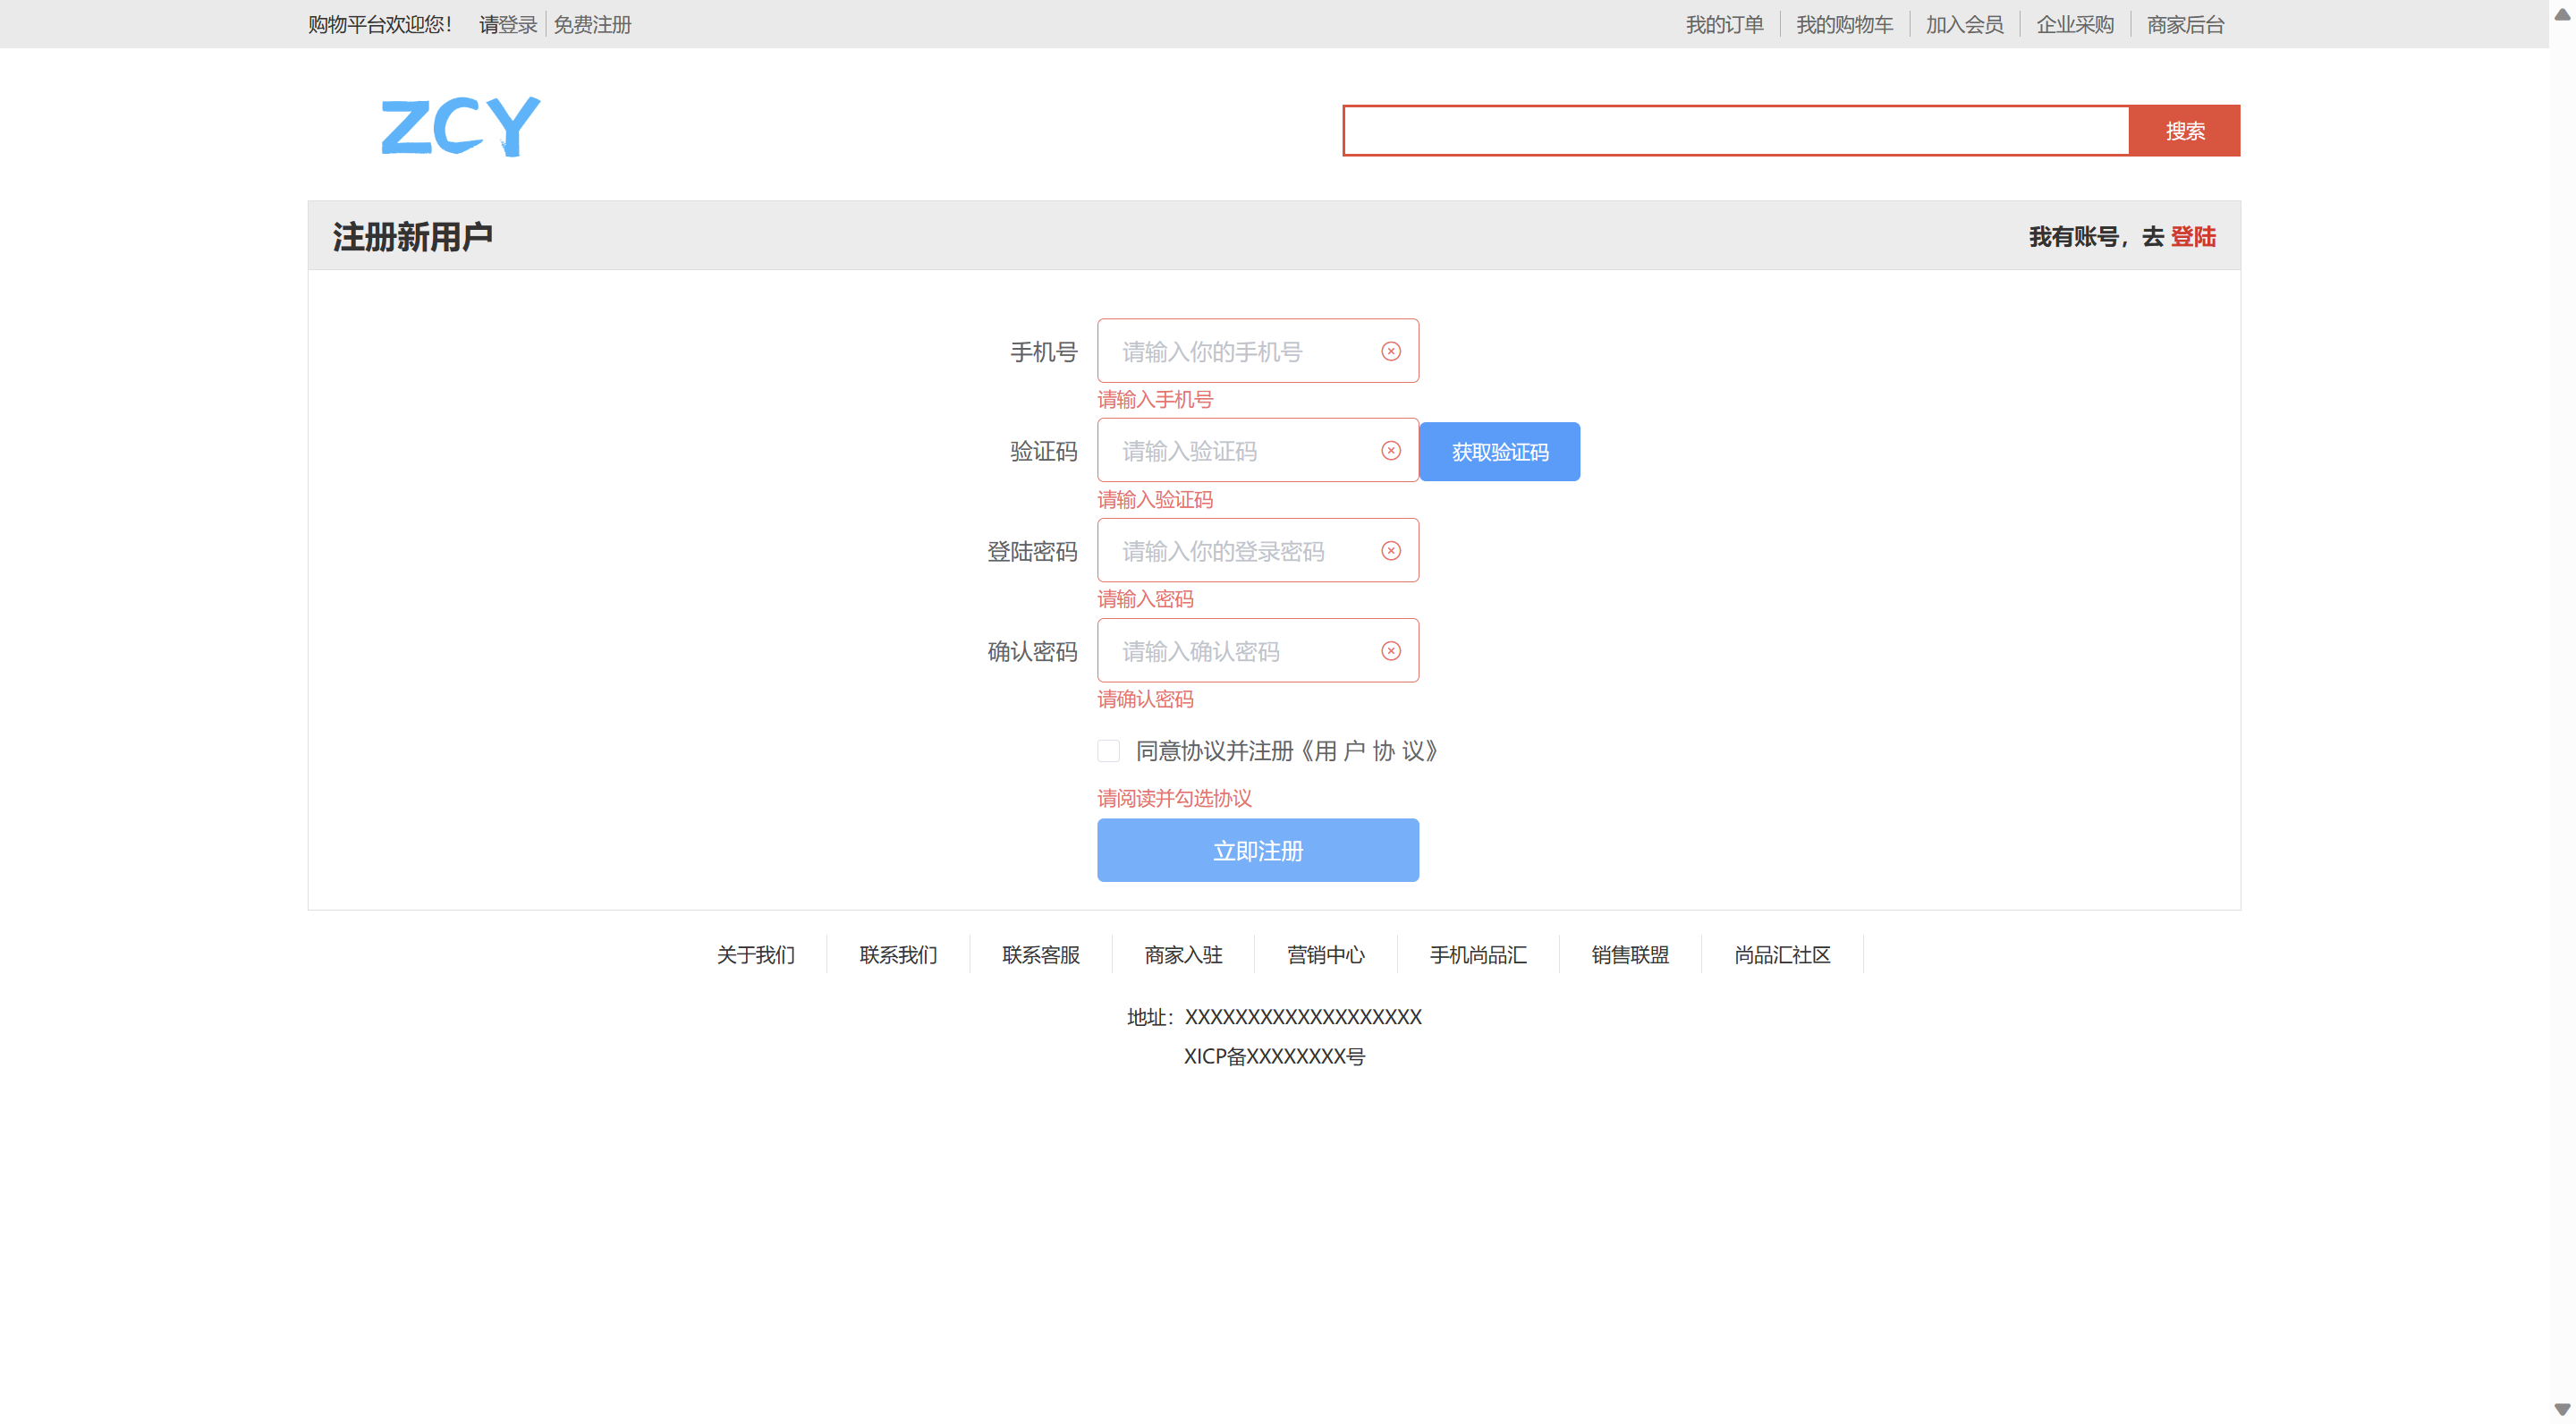The width and height of the screenshot is (2576, 1424).
Task: Open 营销中心 footer link
Action: tap(1326, 955)
